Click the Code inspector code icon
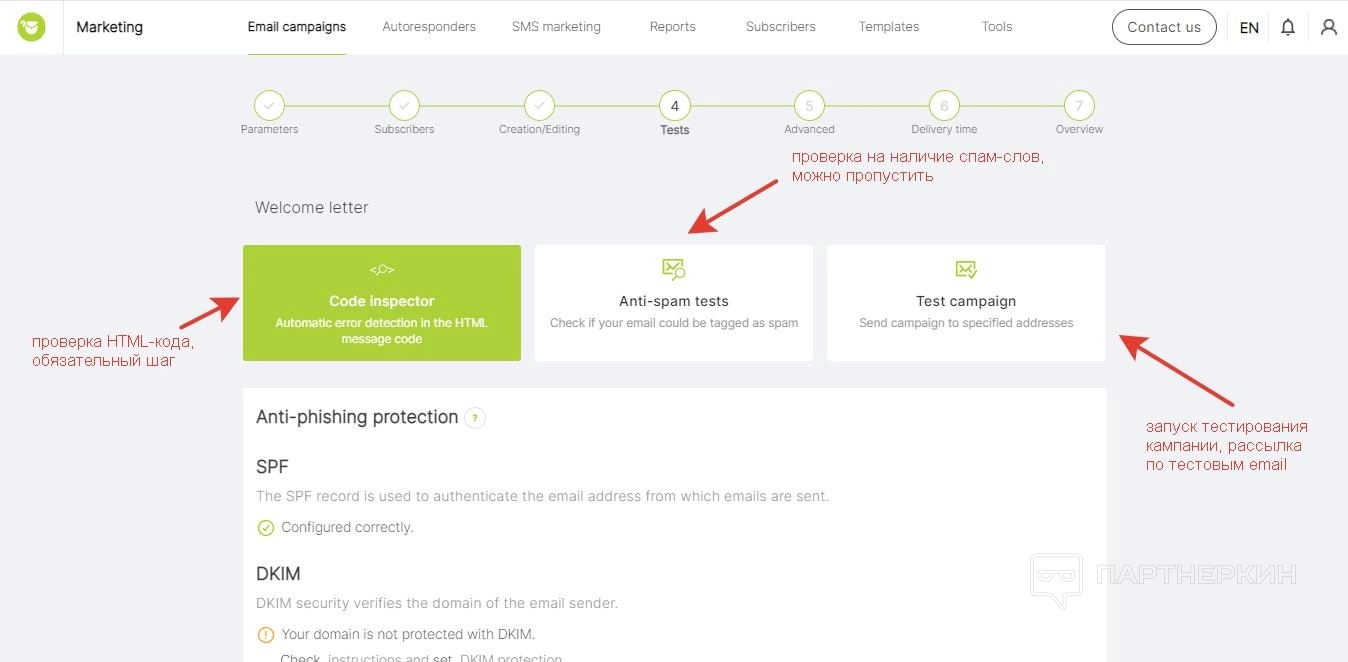 [381, 269]
